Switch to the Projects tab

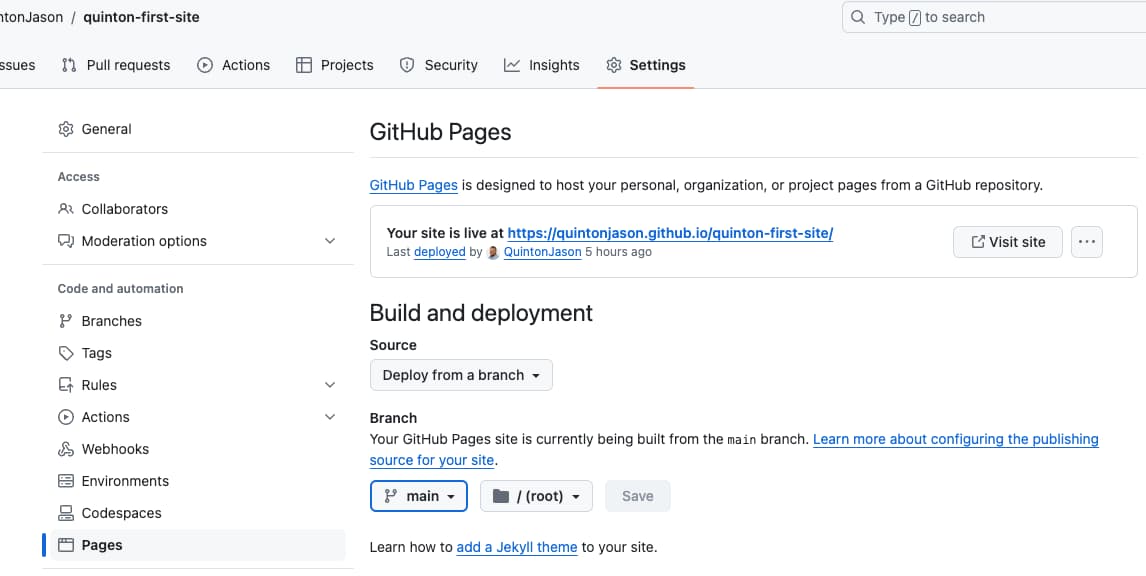coord(335,65)
